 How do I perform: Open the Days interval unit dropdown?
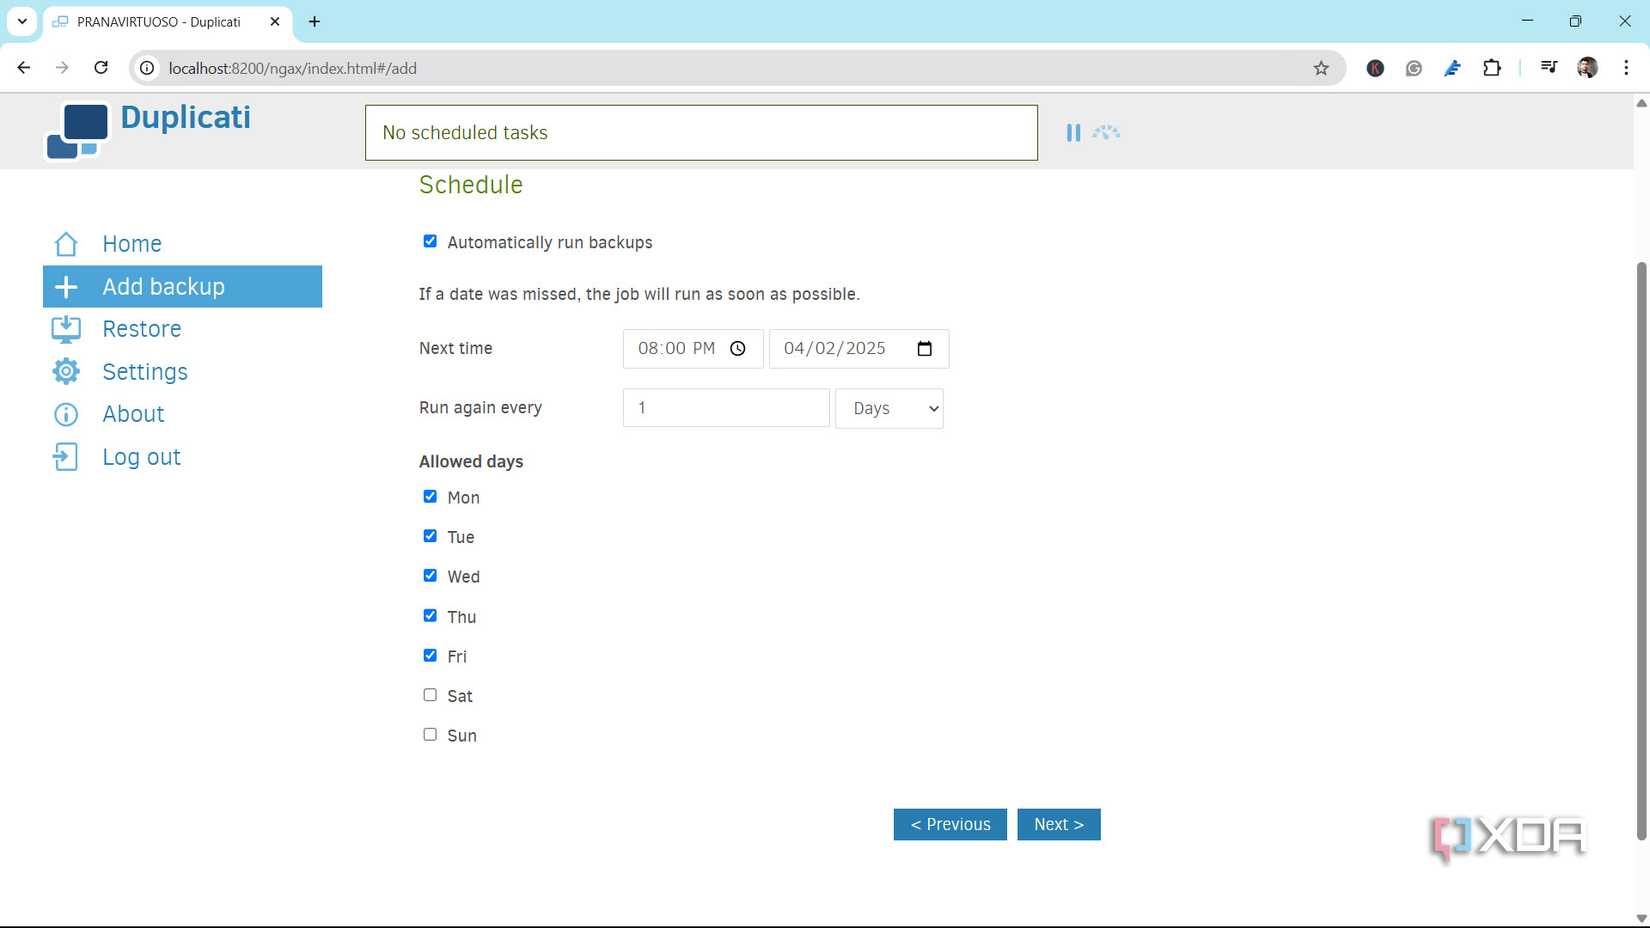(x=889, y=408)
